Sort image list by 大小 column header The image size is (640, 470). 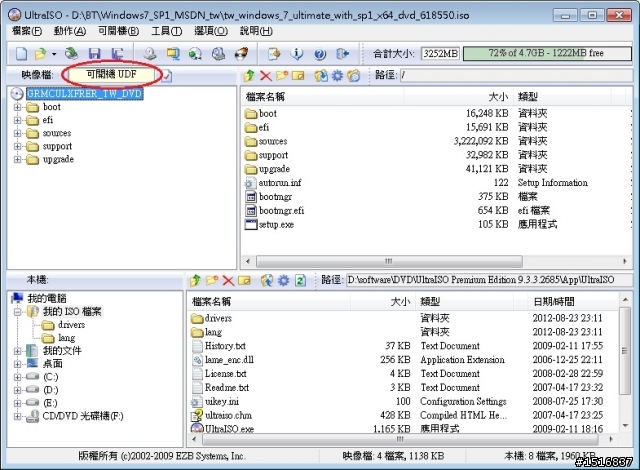(458, 97)
